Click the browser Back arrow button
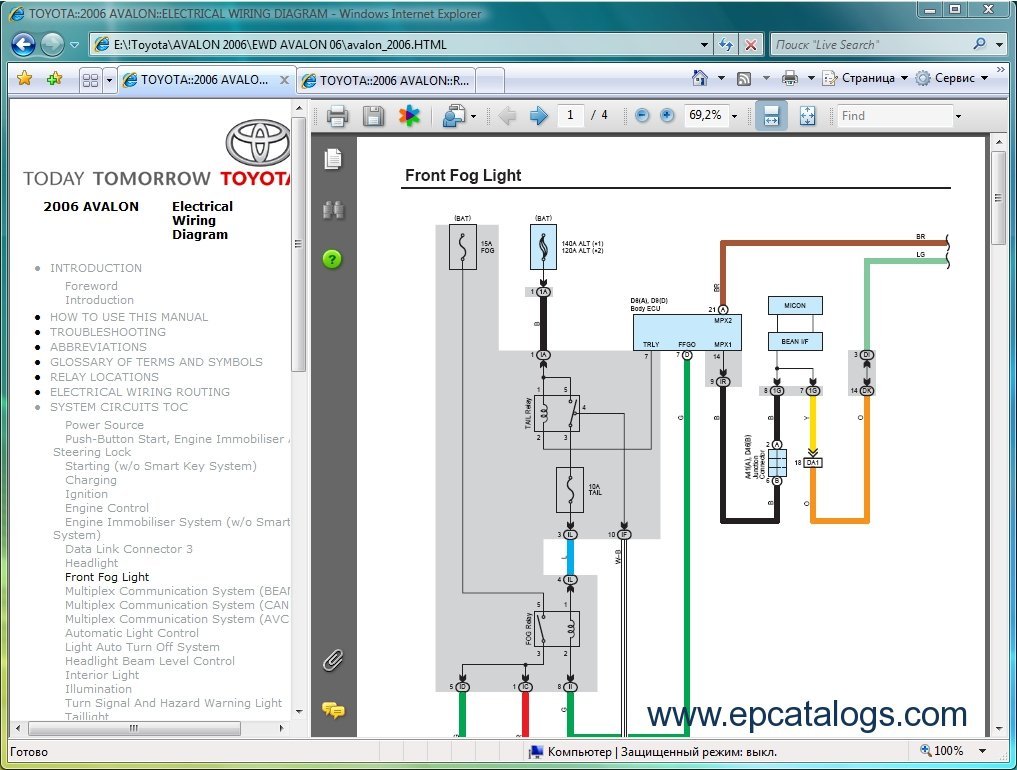Screen dimensions: 1017x770 (x=24, y=45)
